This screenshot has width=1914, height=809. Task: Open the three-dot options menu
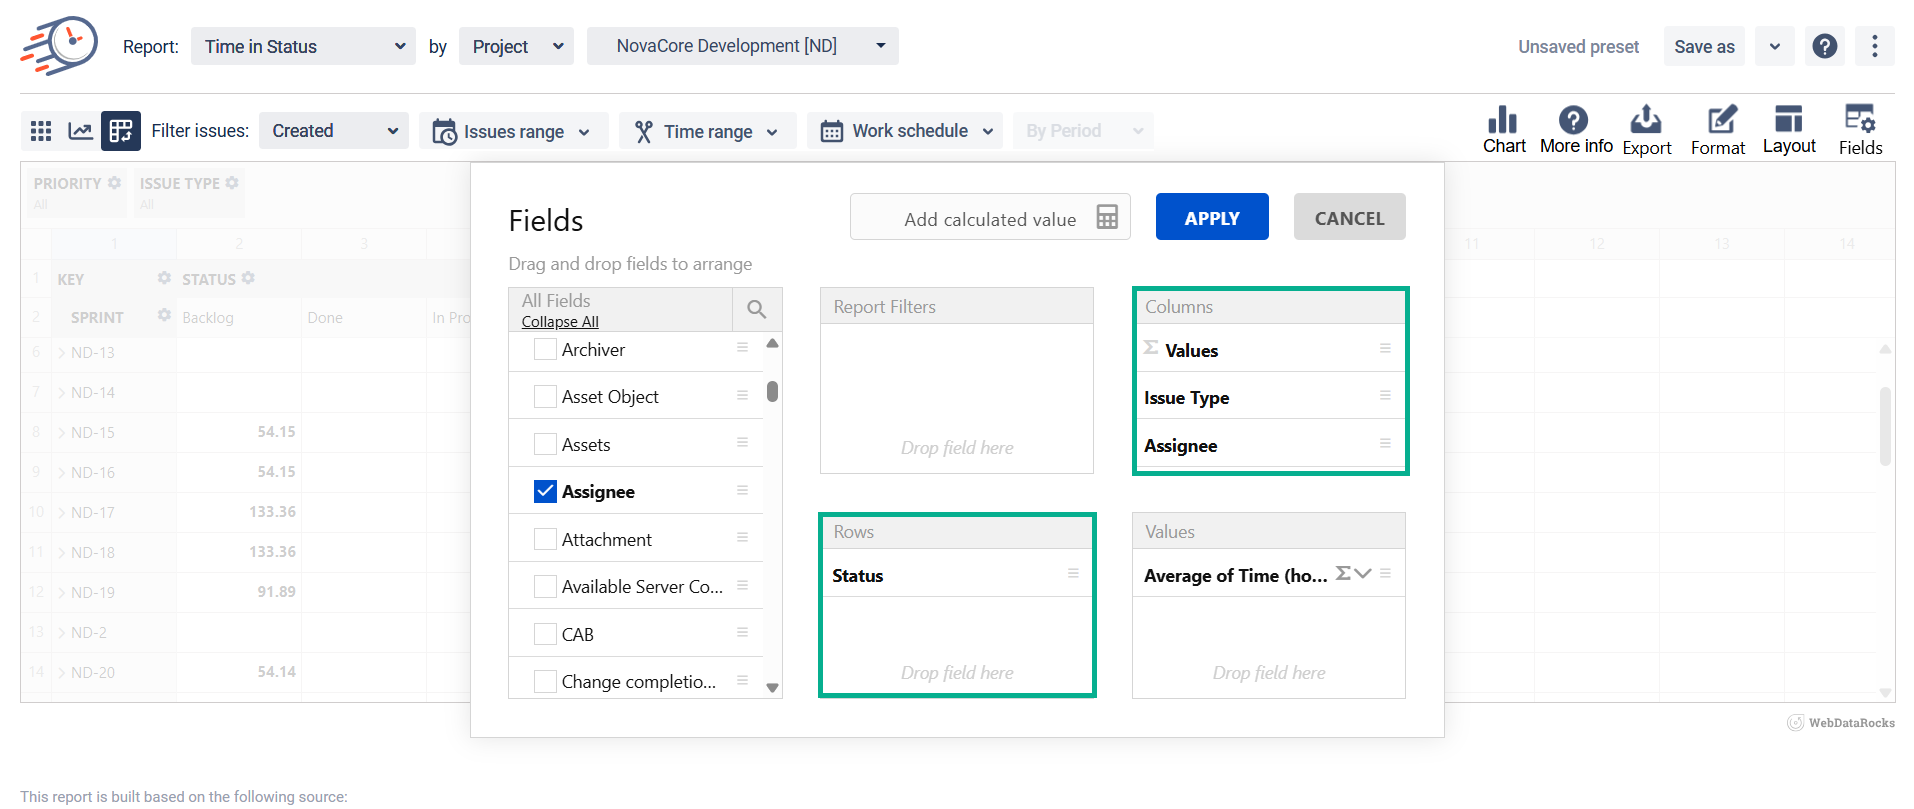coord(1874,46)
